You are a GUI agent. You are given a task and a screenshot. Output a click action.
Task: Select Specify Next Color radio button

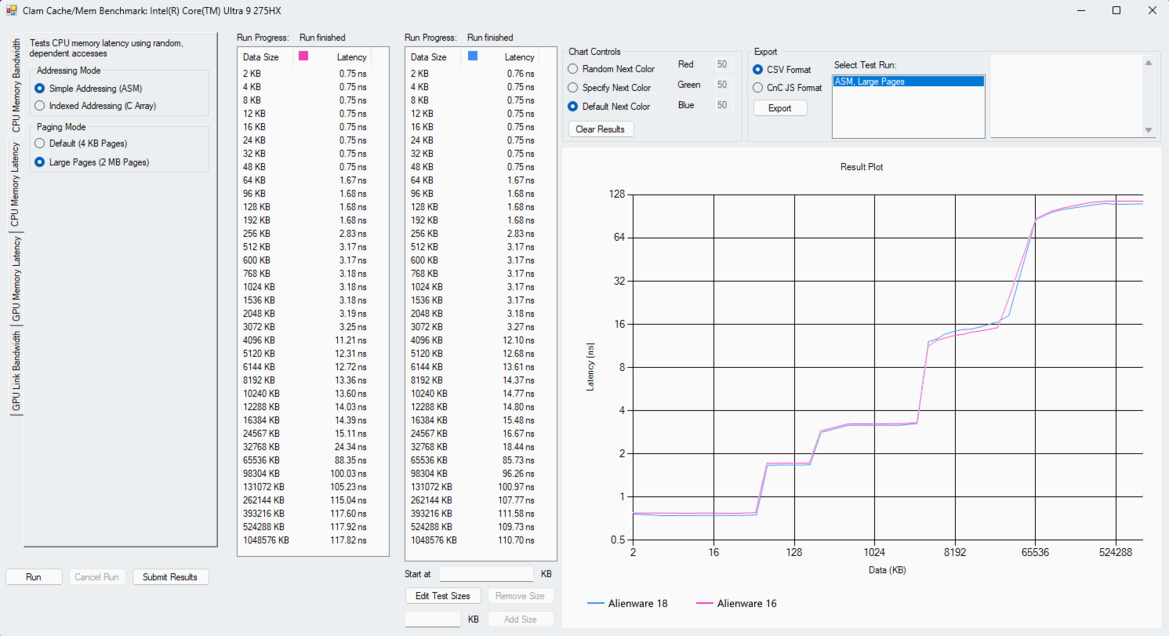click(573, 88)
